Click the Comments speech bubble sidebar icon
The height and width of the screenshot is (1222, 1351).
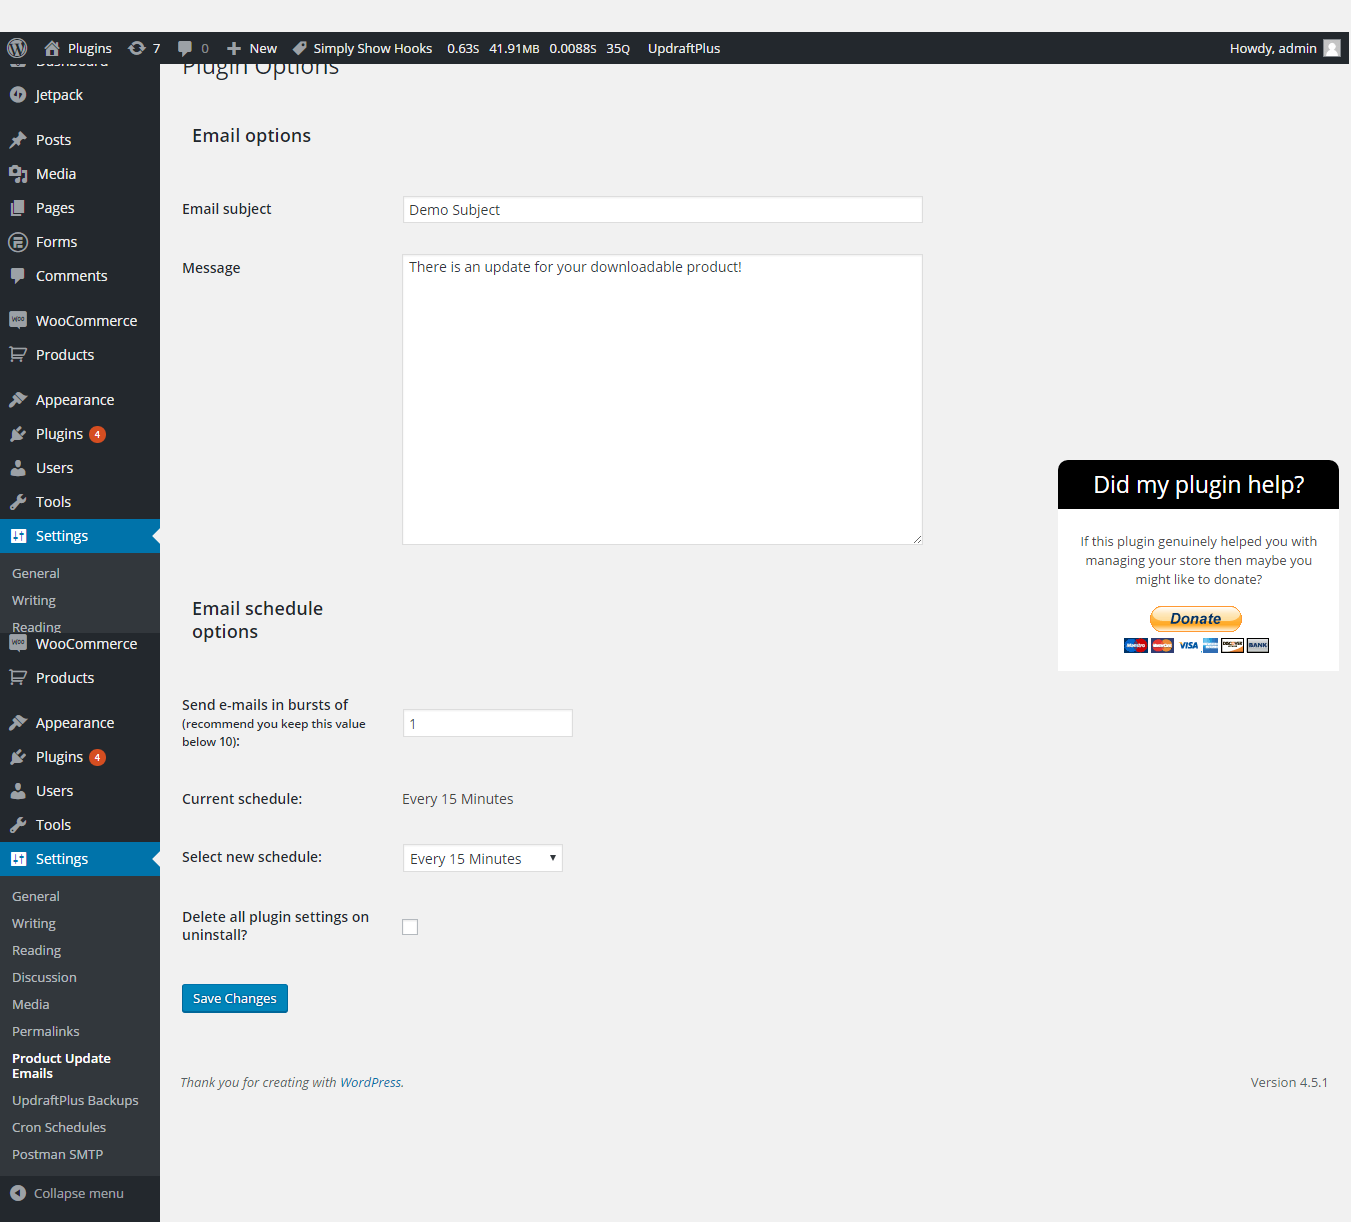click(x=18, y=276)
